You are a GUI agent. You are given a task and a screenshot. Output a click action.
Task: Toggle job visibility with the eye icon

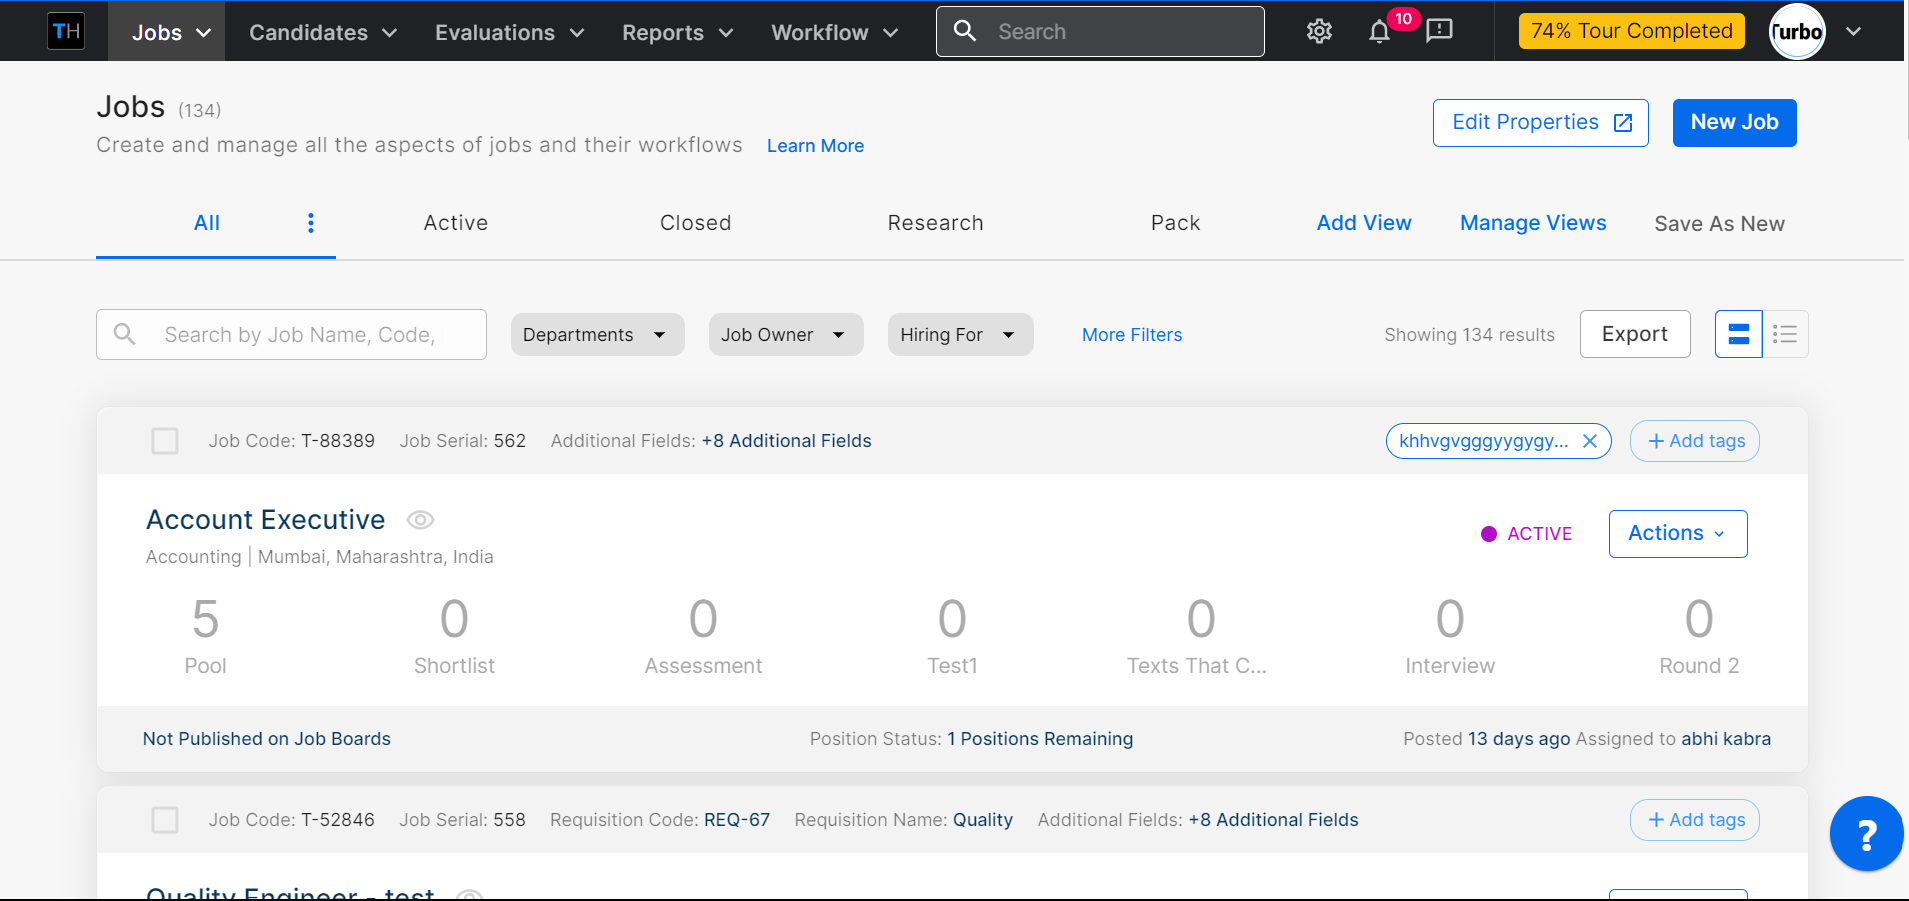click(x=420, y=519)
